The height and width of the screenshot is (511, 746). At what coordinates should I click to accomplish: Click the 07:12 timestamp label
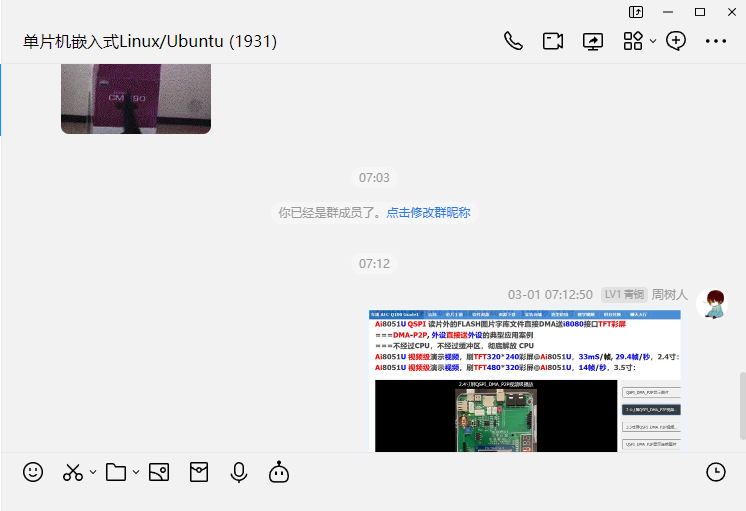[x=374, y=264]
